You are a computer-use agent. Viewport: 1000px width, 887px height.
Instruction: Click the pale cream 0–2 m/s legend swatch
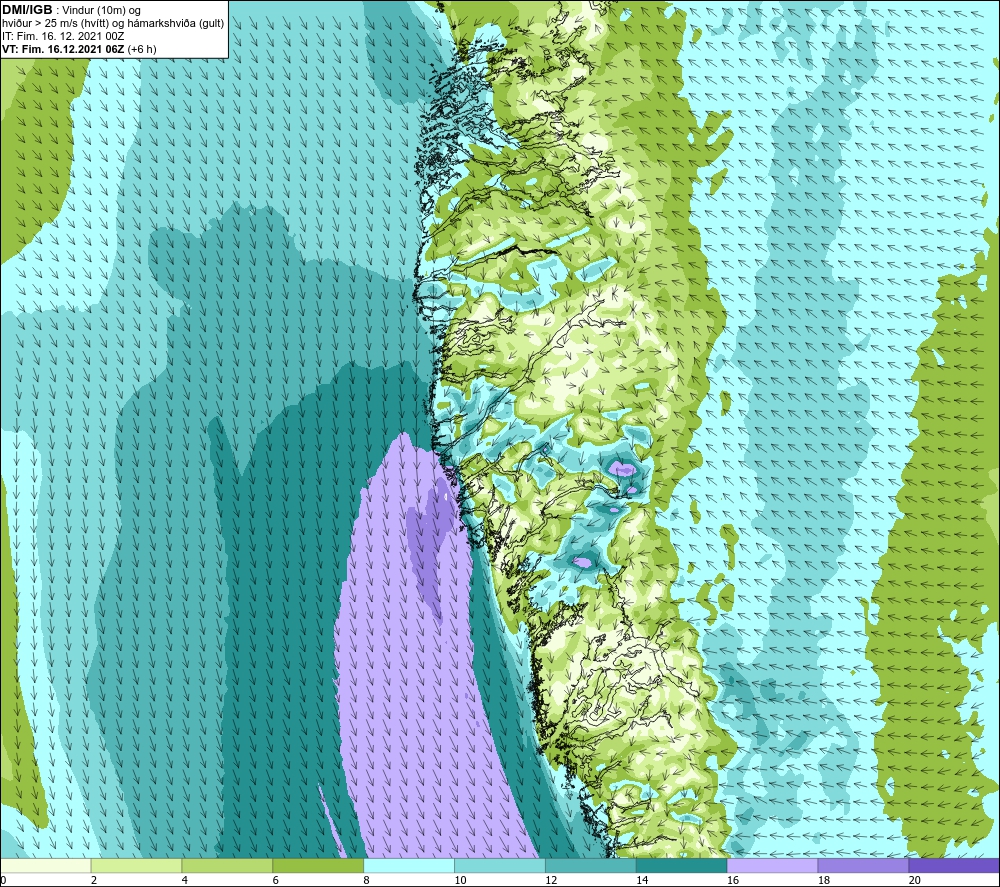click(x=46, y=865)
